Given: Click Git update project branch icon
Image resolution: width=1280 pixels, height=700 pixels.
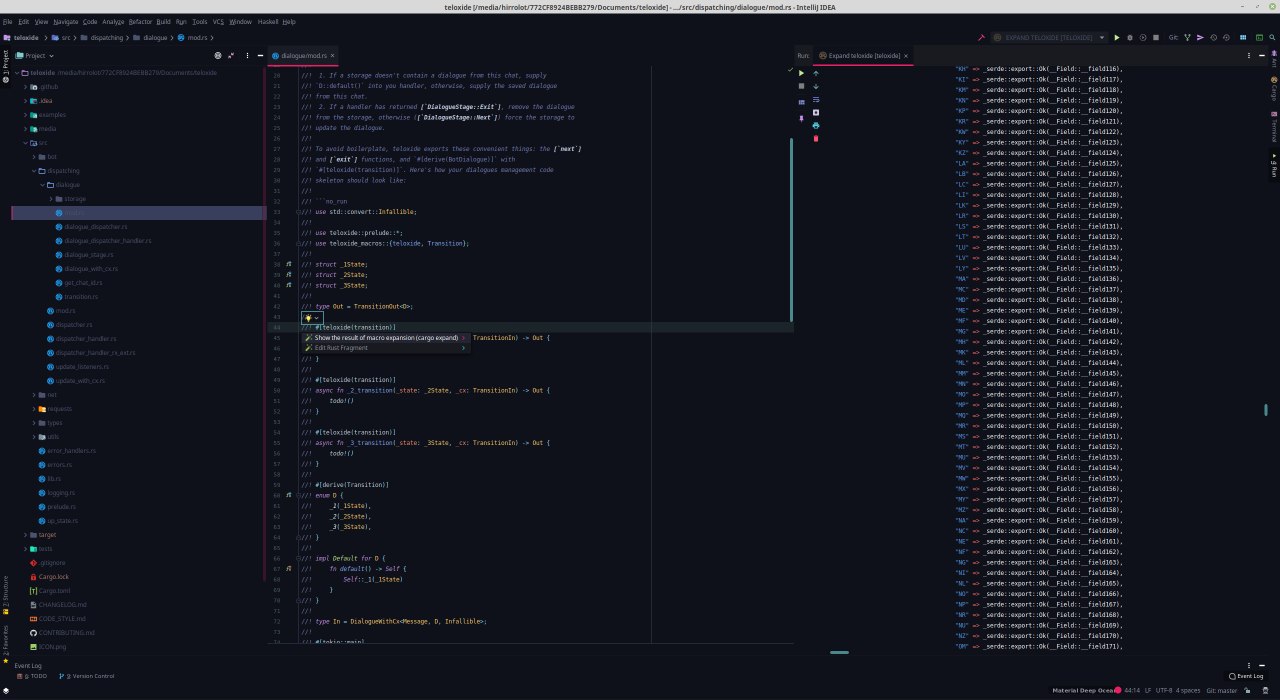Looking at the screenshot, I should pos(1187,37).
